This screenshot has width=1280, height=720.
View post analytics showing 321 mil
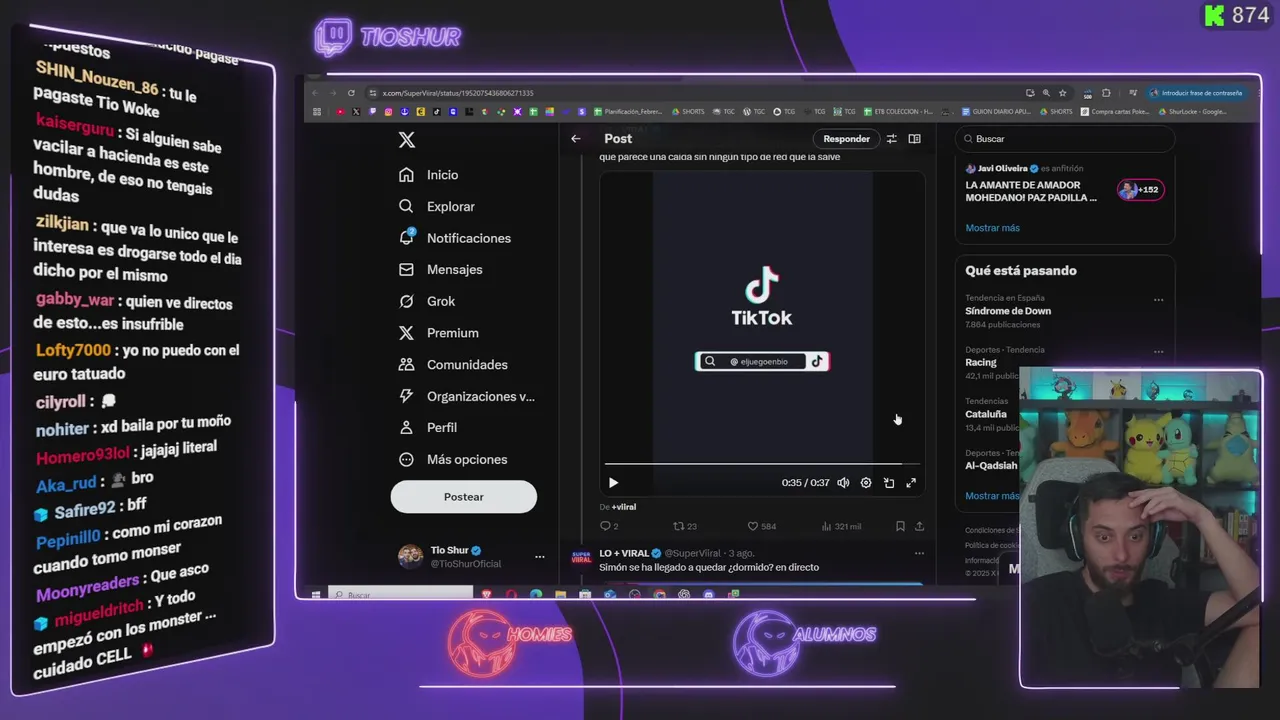click(841, 526)
